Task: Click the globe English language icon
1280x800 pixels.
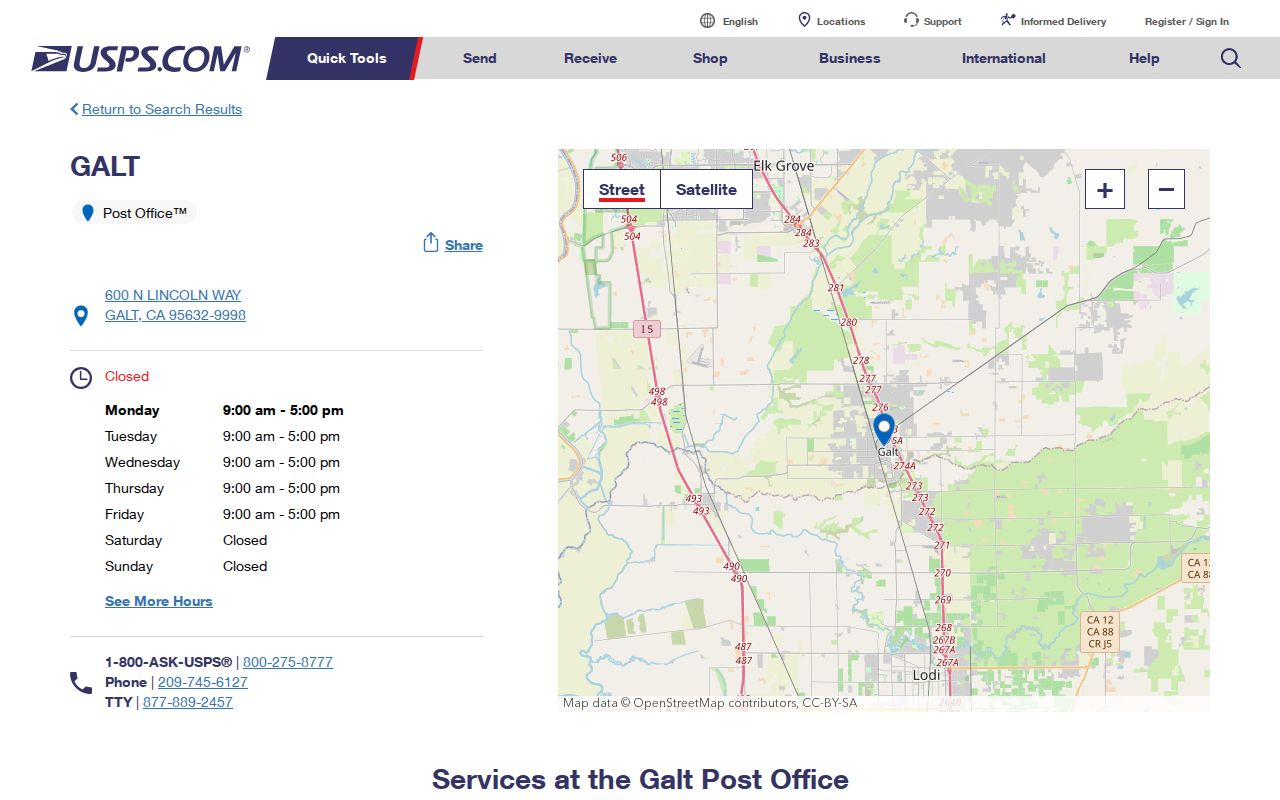Action: coord(708,21)
